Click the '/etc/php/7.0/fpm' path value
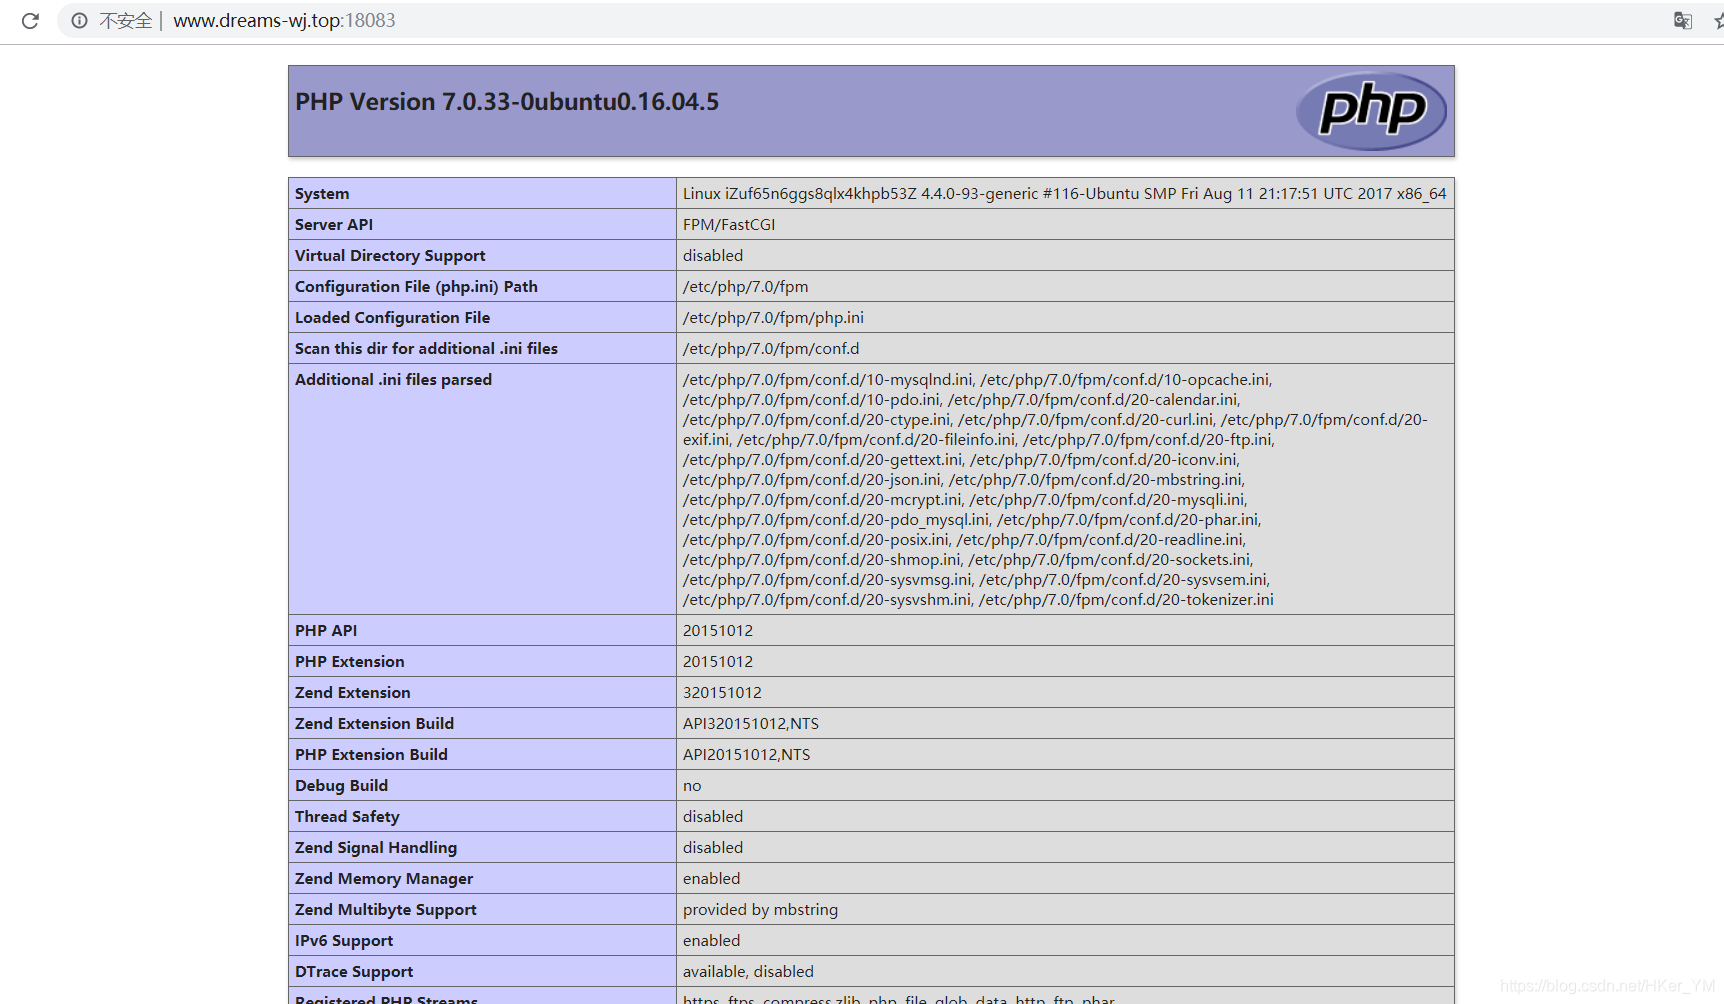Screen dimensions: 1724x1004 746,287
